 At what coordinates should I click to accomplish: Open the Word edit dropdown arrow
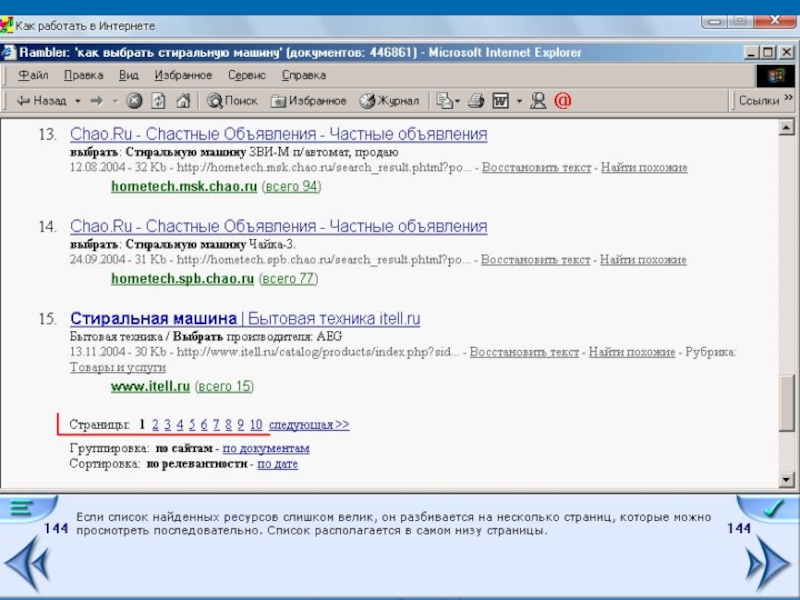pyautogui.click(x=519, y=101)
